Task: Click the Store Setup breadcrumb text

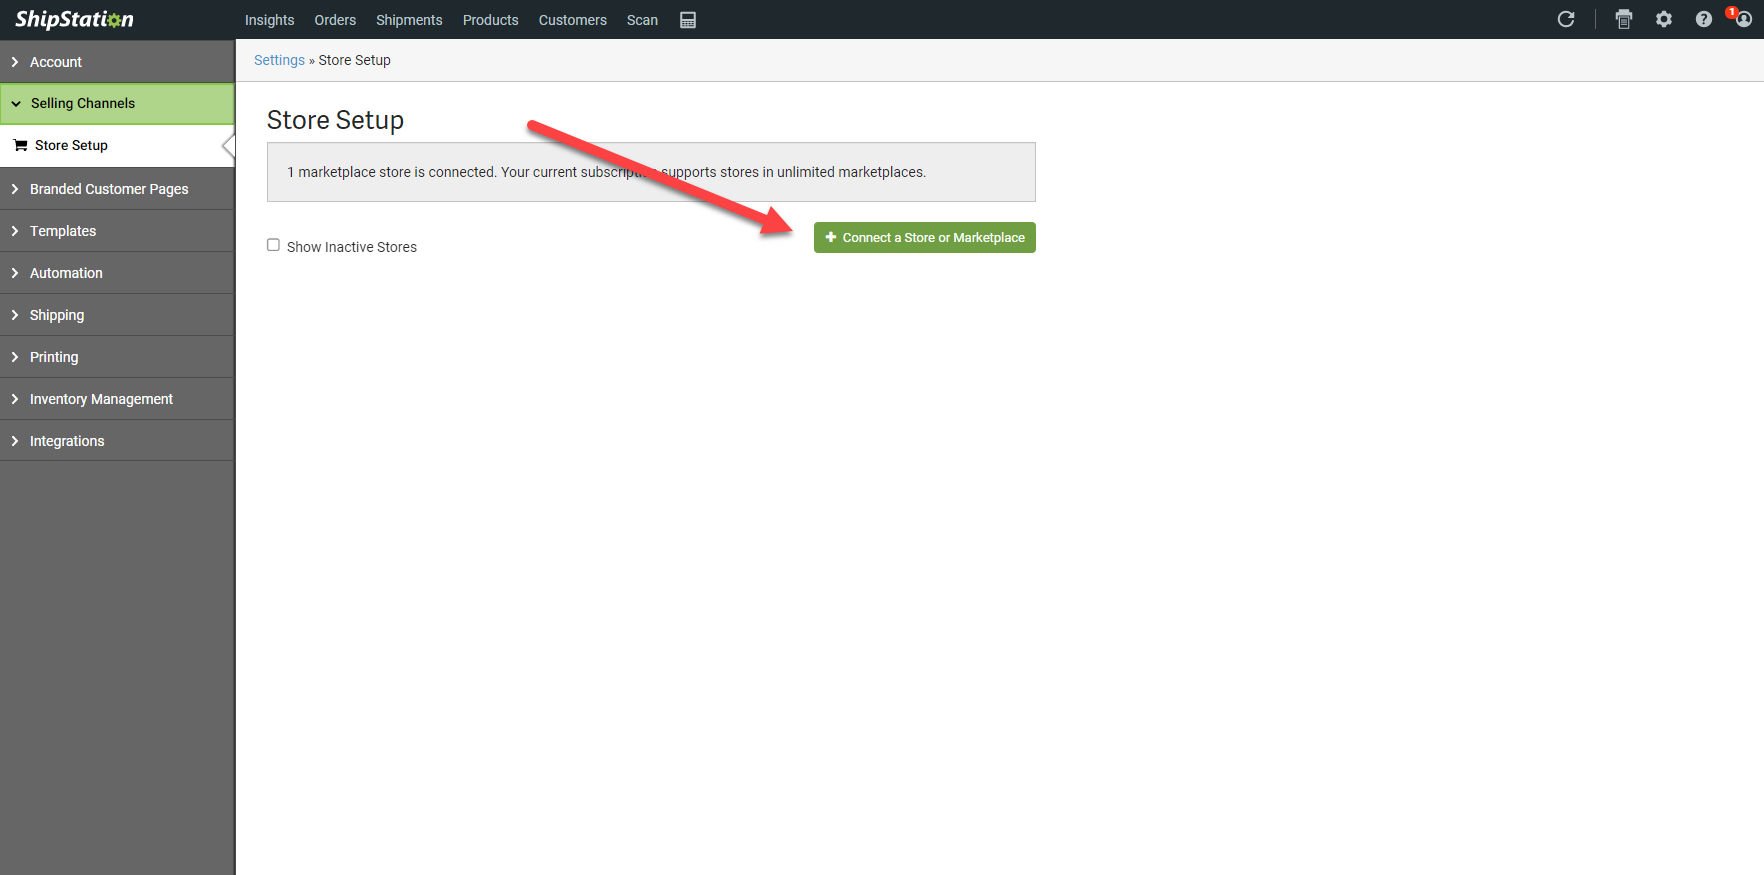Action: 354,60
